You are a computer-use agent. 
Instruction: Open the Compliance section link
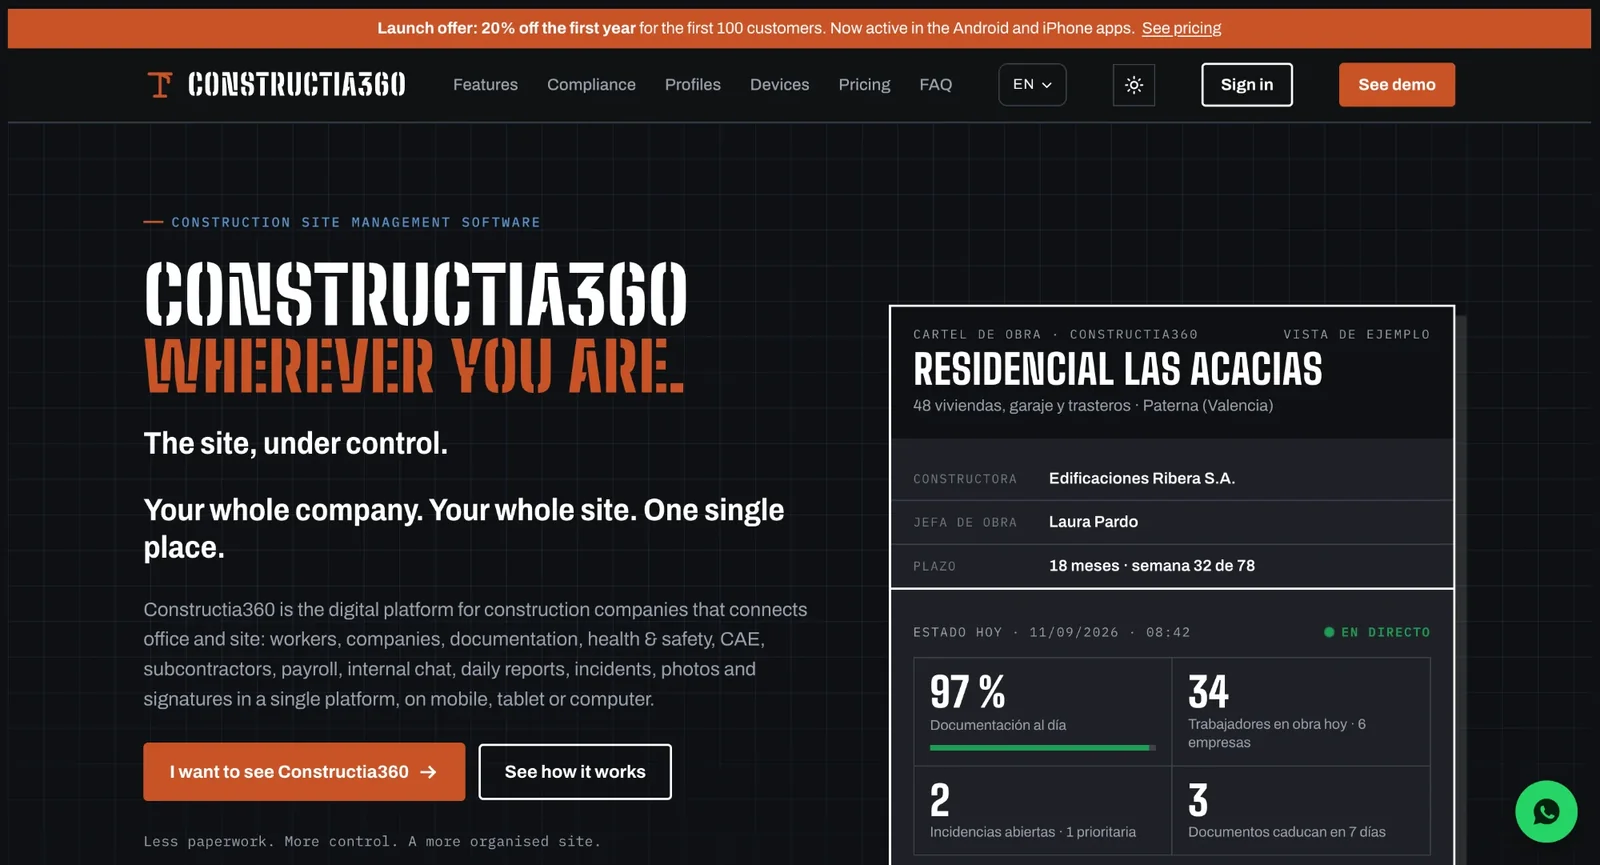591,85
